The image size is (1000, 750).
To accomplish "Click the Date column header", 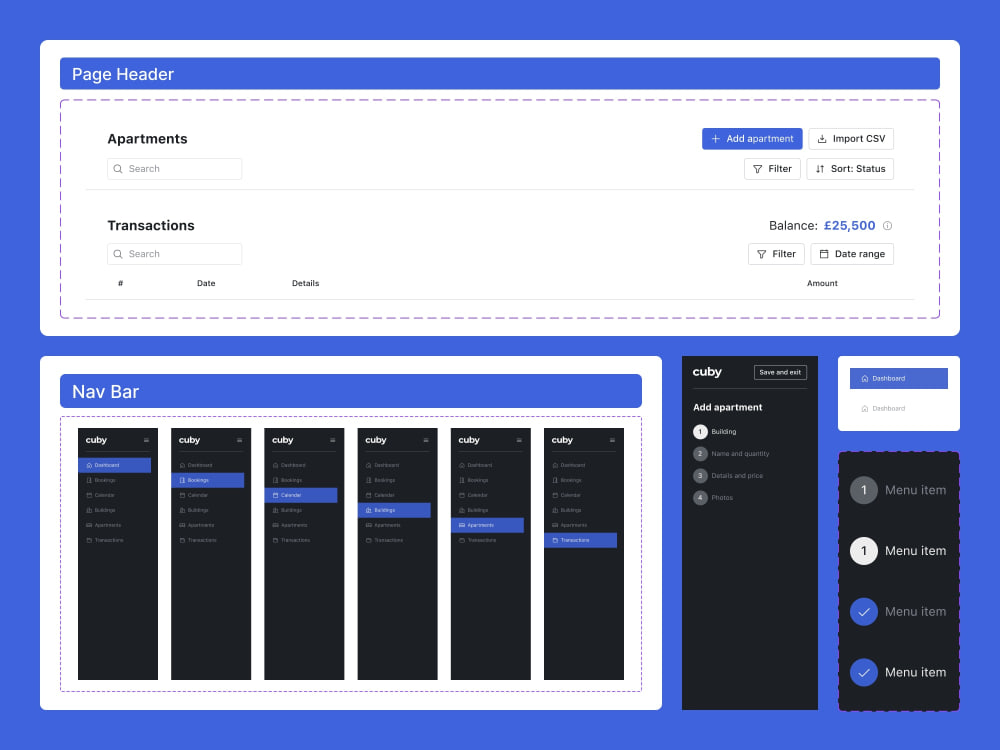I will coord(206,283).
